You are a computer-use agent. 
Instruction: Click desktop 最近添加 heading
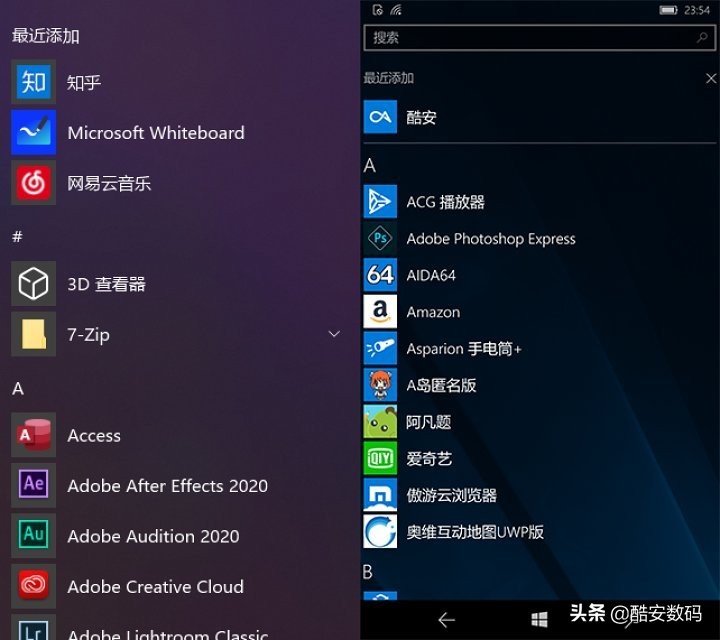[x=45, y=36]
